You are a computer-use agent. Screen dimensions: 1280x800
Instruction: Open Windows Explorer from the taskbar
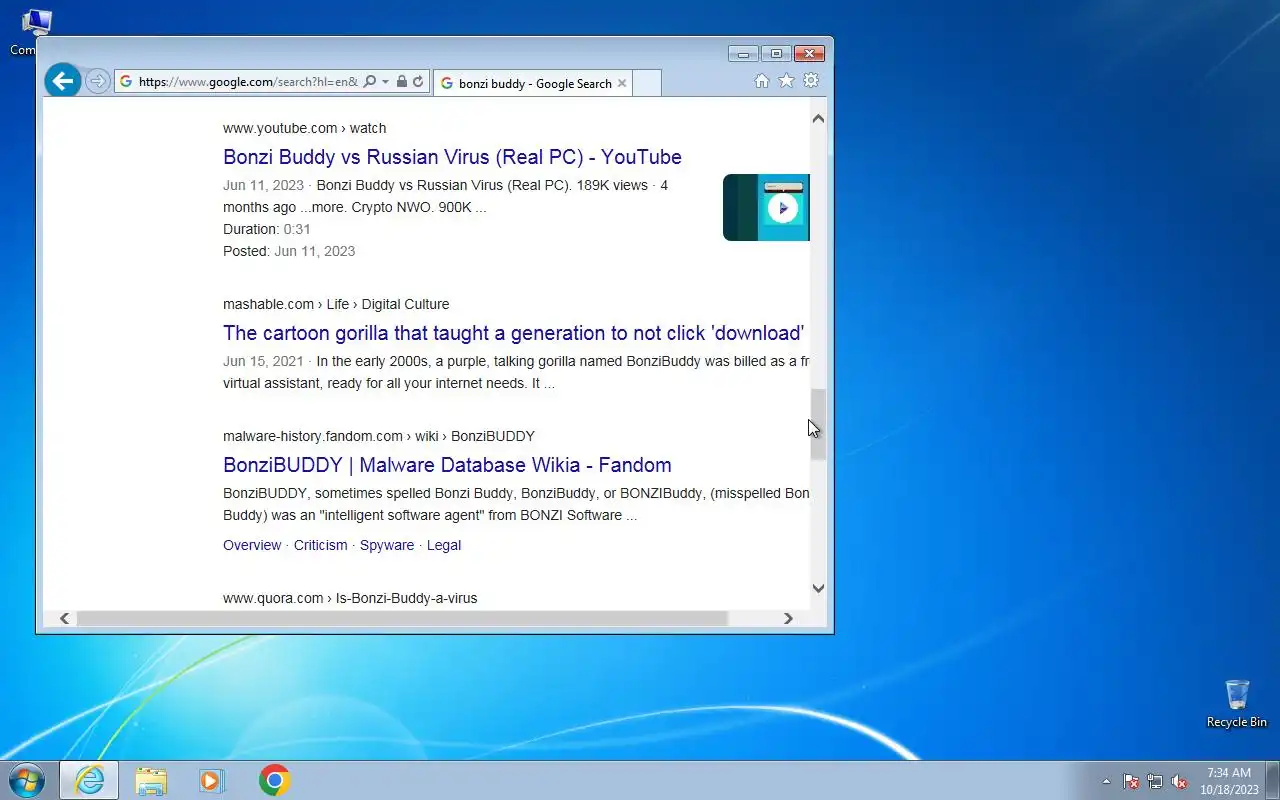(151, 780)
